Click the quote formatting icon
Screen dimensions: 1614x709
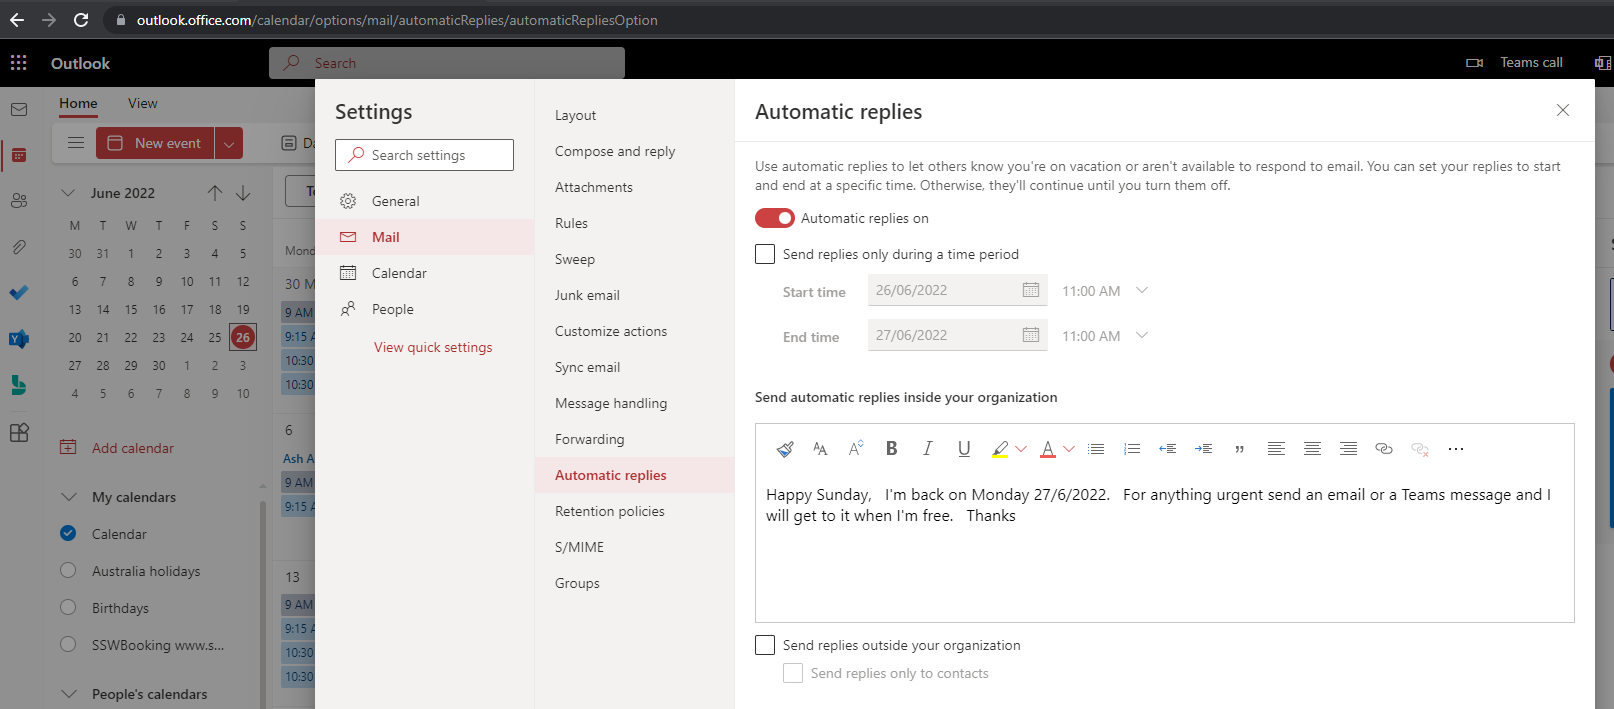tap(1239, 449)
